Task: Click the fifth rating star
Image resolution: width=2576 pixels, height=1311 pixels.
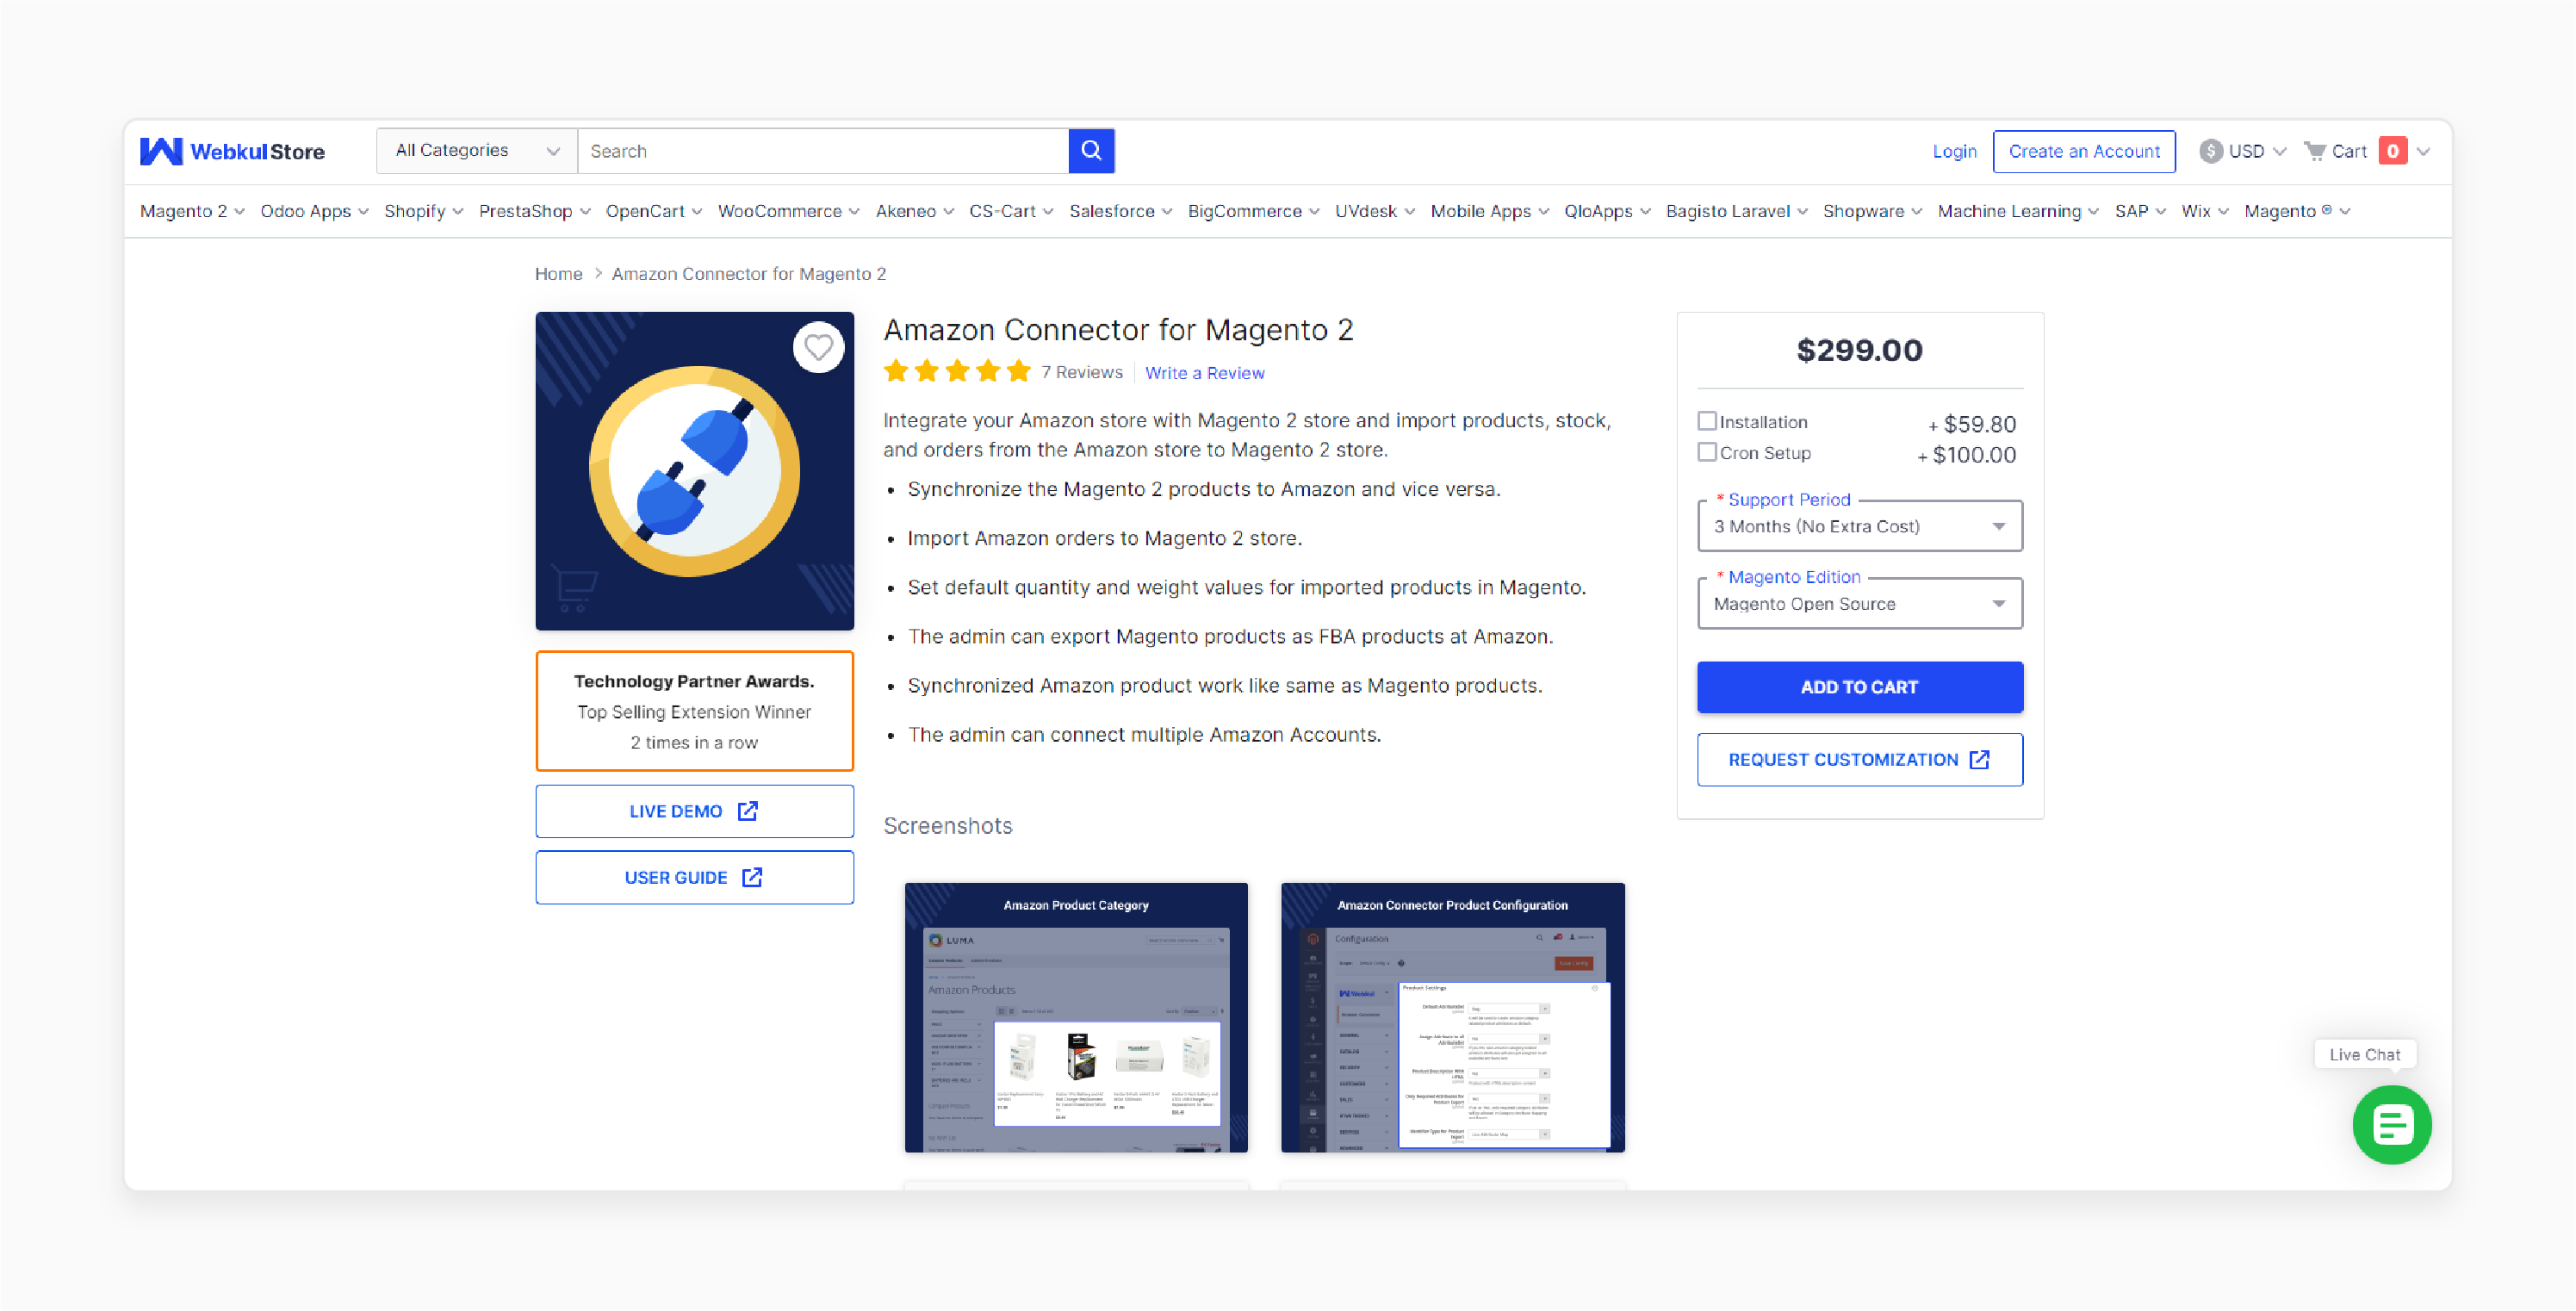Action: point(1019,372)
